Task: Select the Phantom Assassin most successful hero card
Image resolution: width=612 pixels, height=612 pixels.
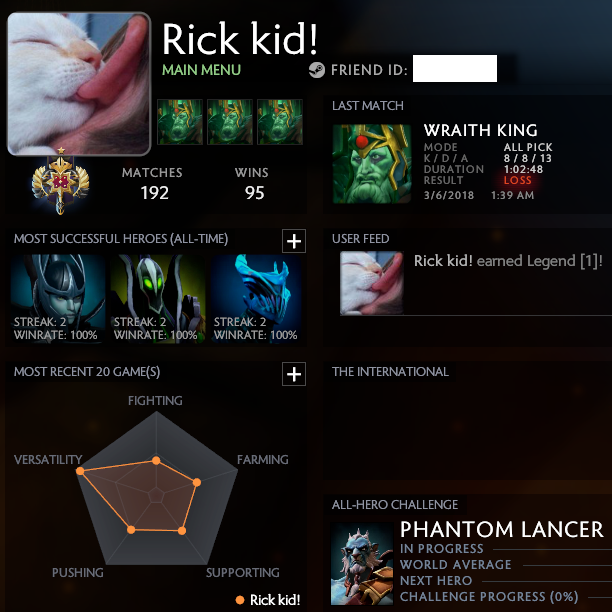Action: [58, 299]
